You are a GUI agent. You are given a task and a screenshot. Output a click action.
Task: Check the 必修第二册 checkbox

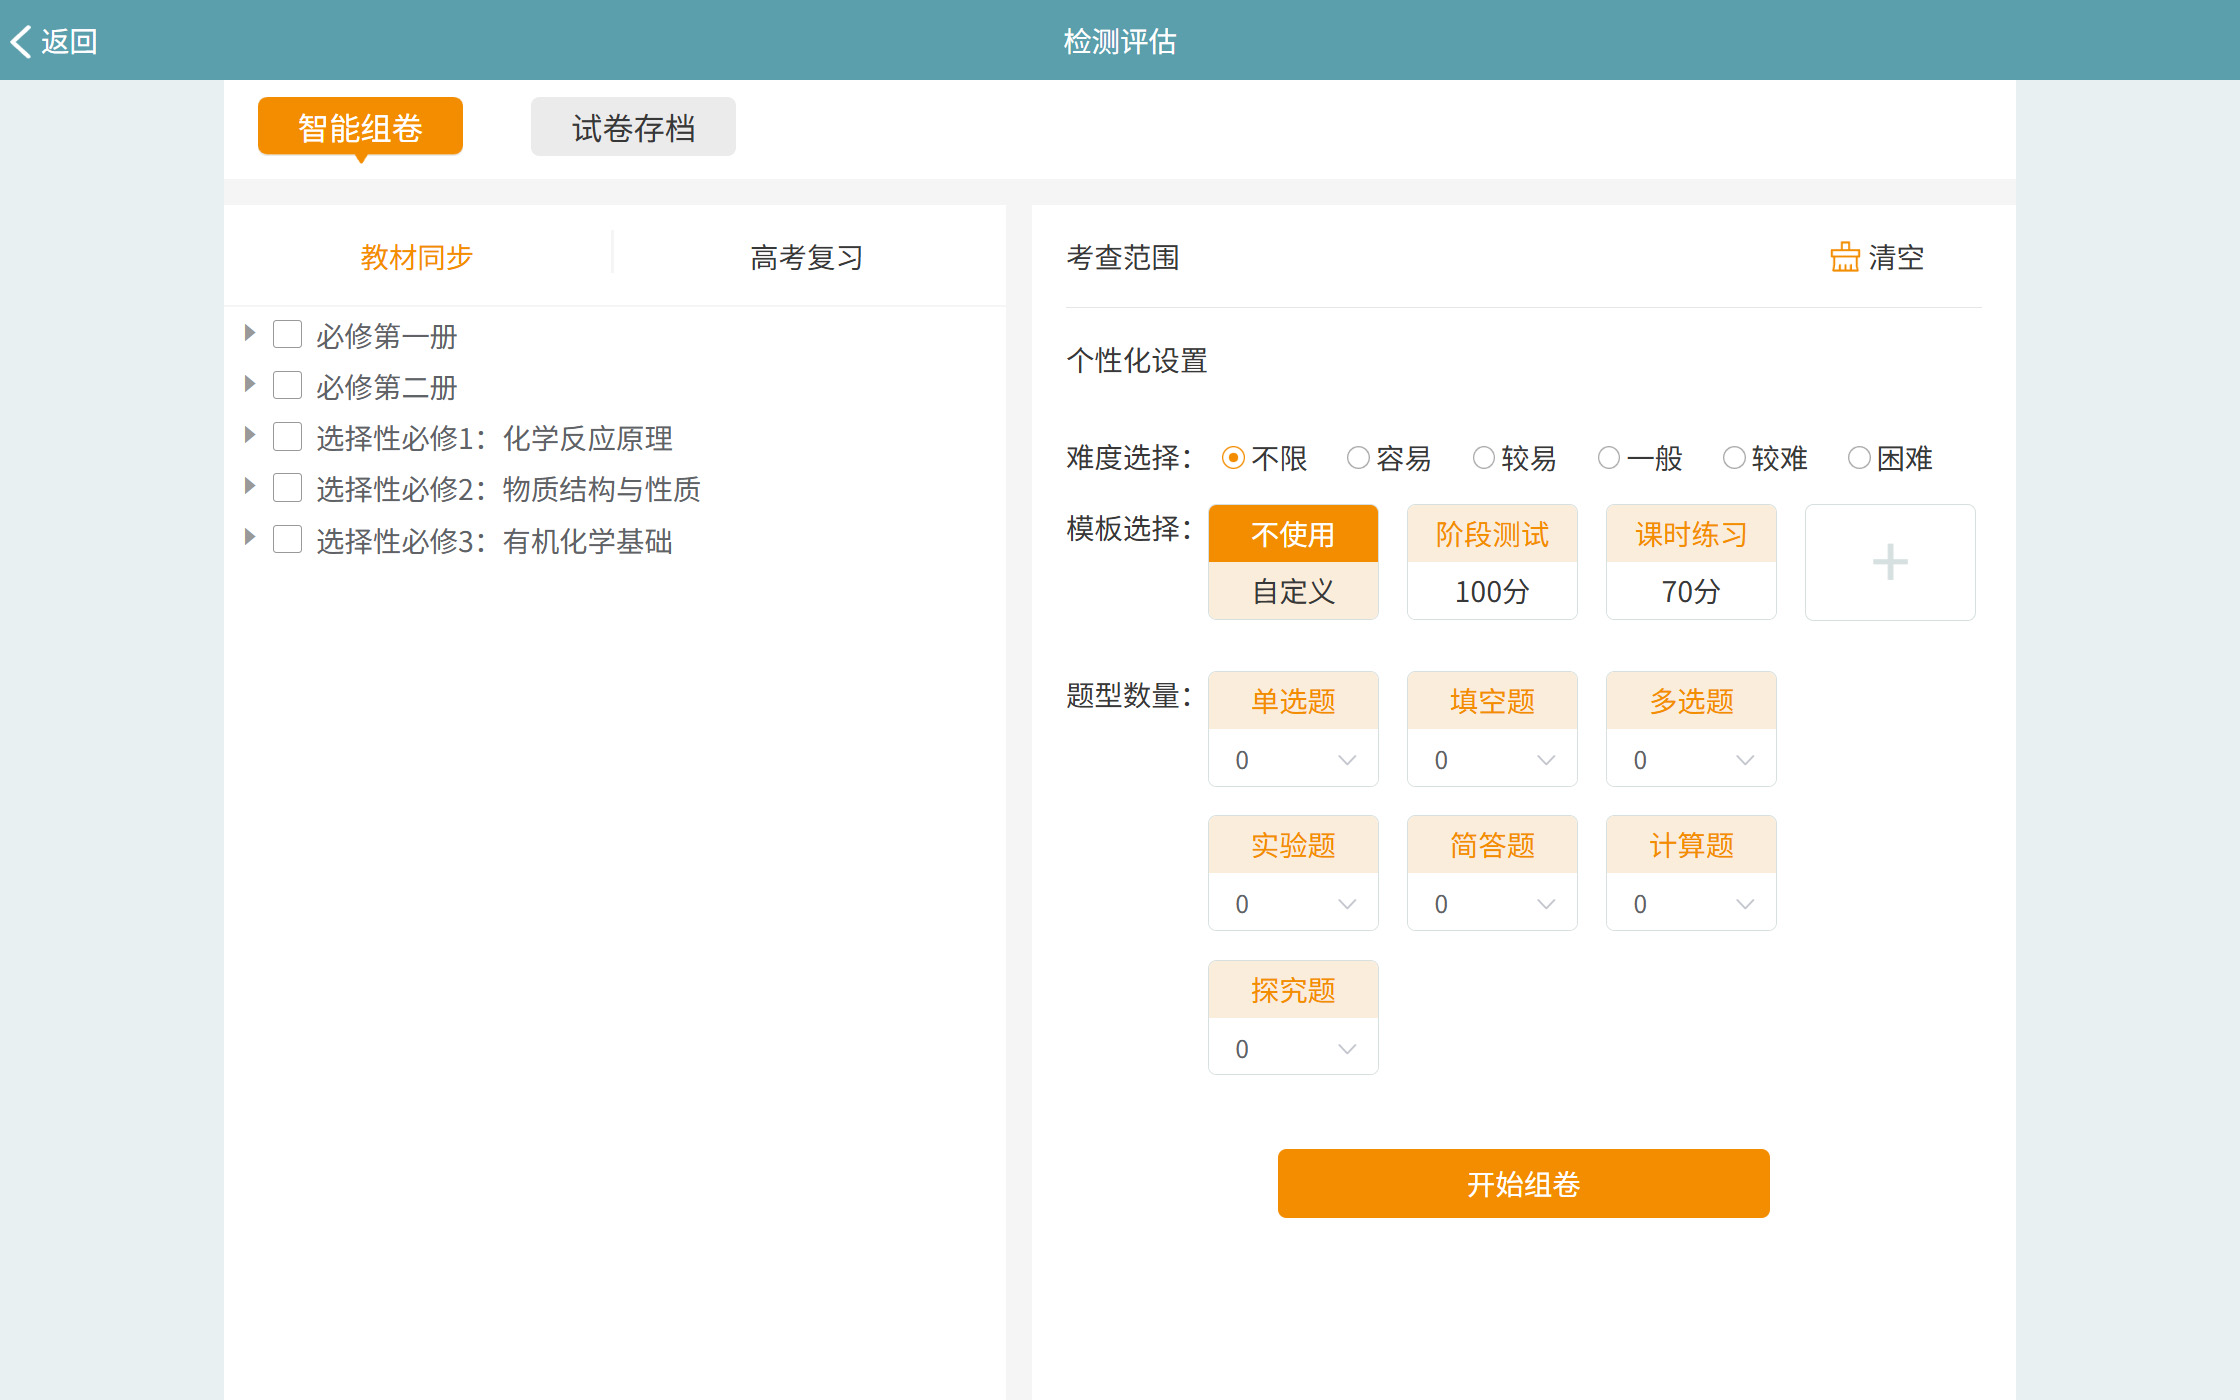tap(288, 385)
